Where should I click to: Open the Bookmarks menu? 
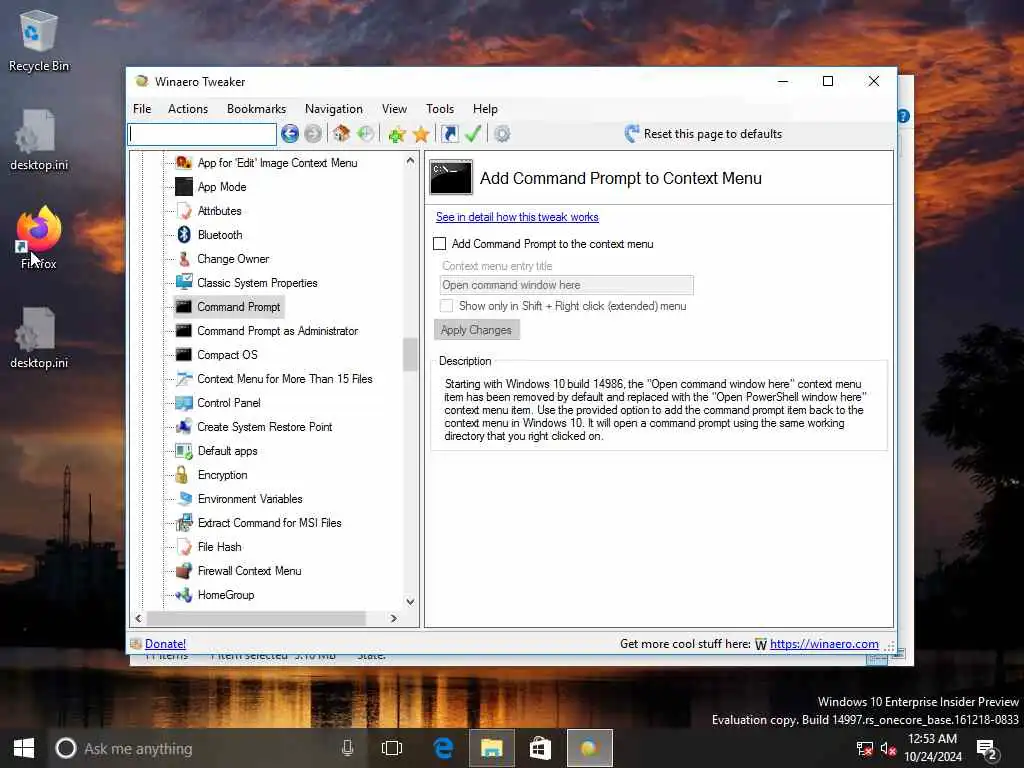[x=256, y=109]
